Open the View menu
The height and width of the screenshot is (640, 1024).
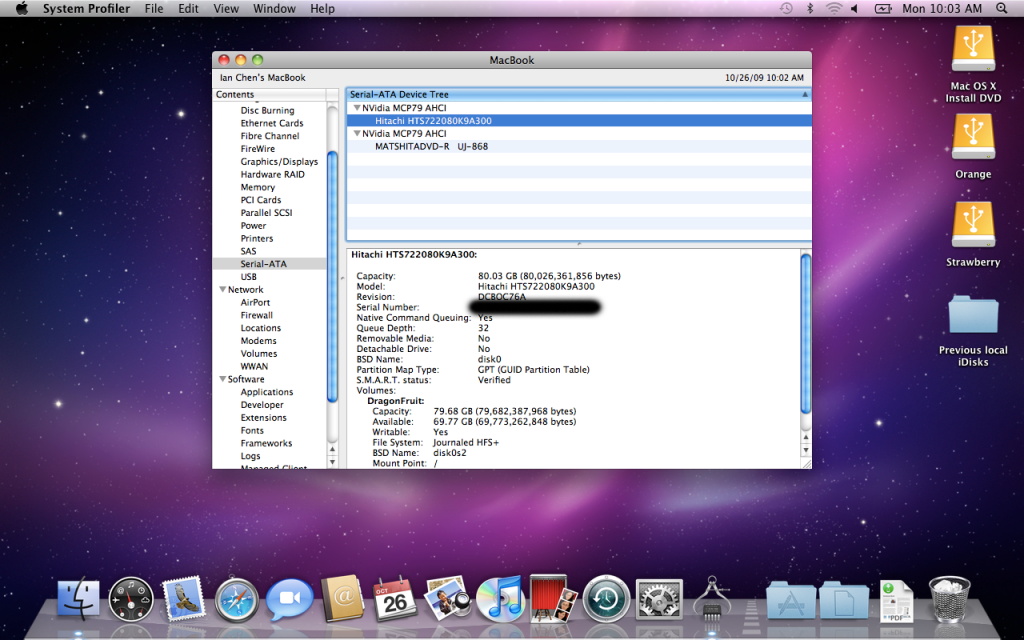pos(226,8)
